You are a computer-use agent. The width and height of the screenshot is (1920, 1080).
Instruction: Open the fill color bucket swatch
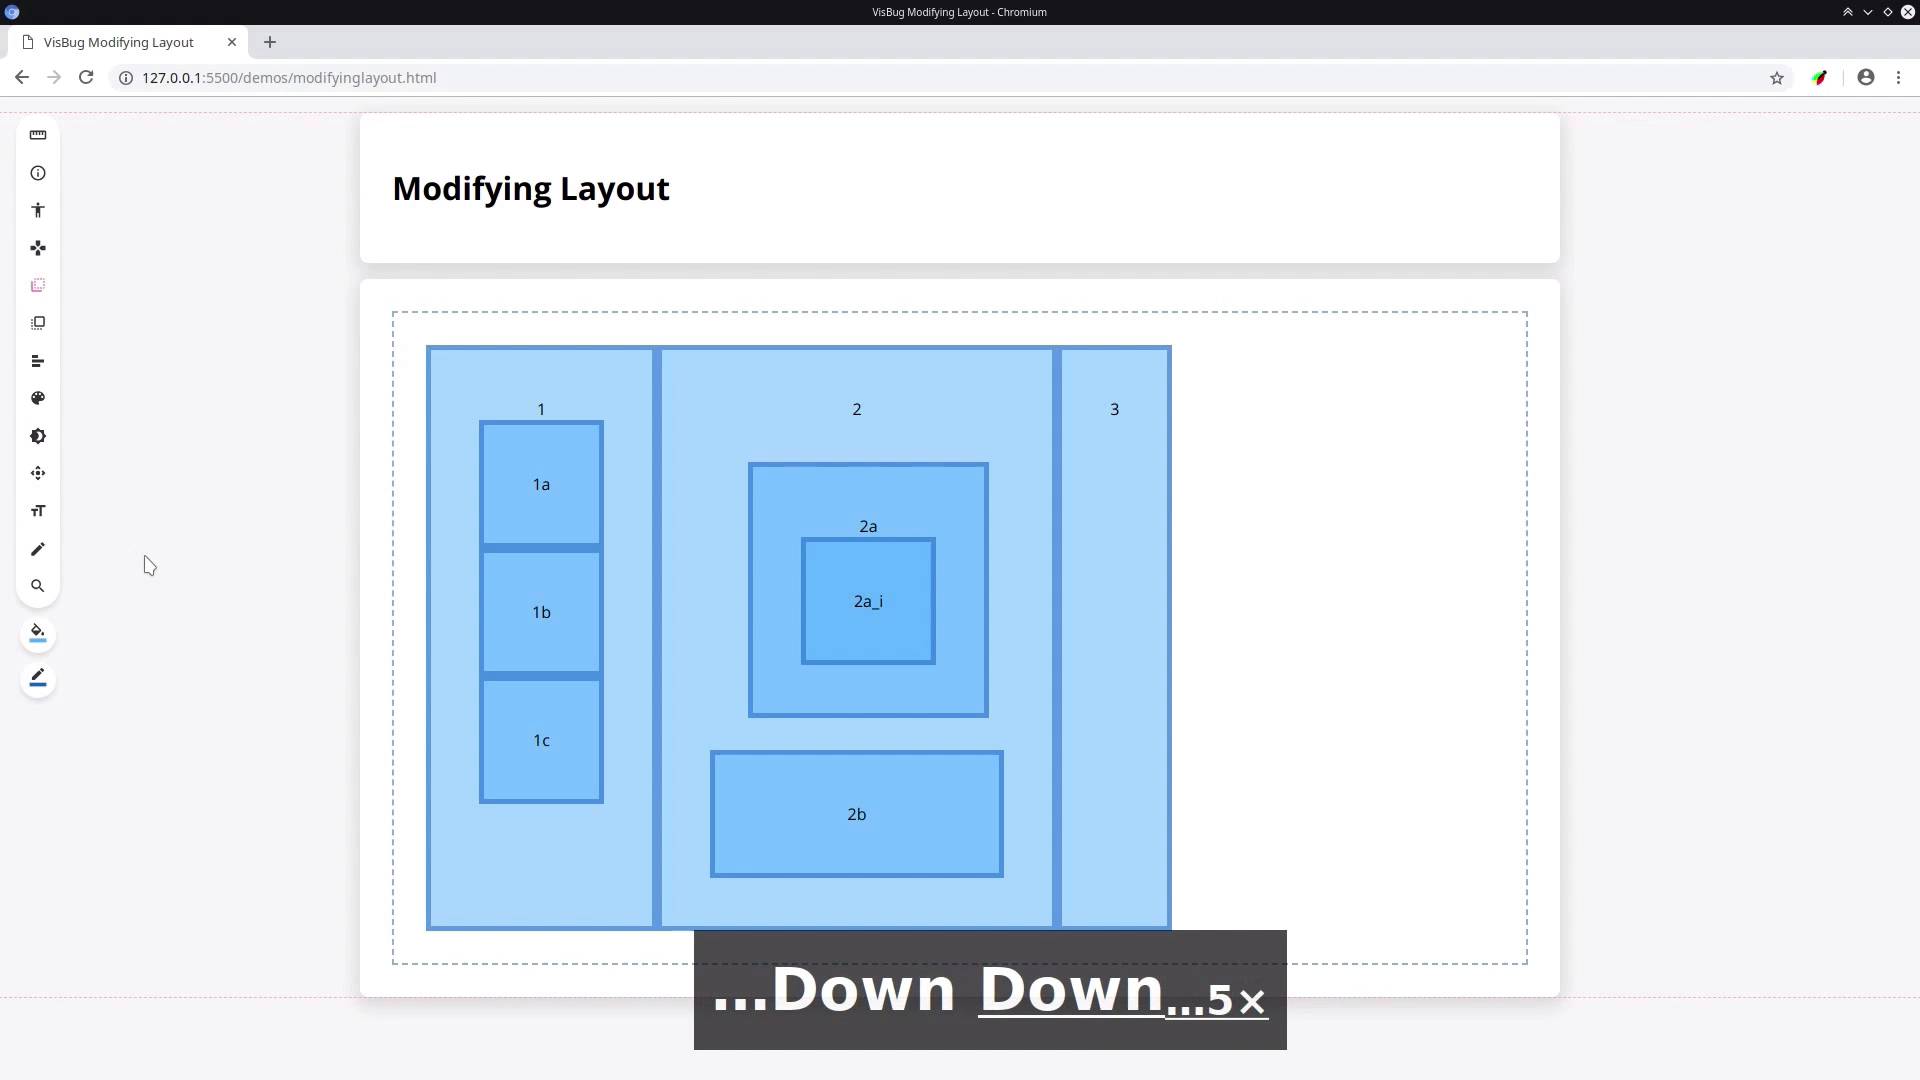tap(38, 634)
